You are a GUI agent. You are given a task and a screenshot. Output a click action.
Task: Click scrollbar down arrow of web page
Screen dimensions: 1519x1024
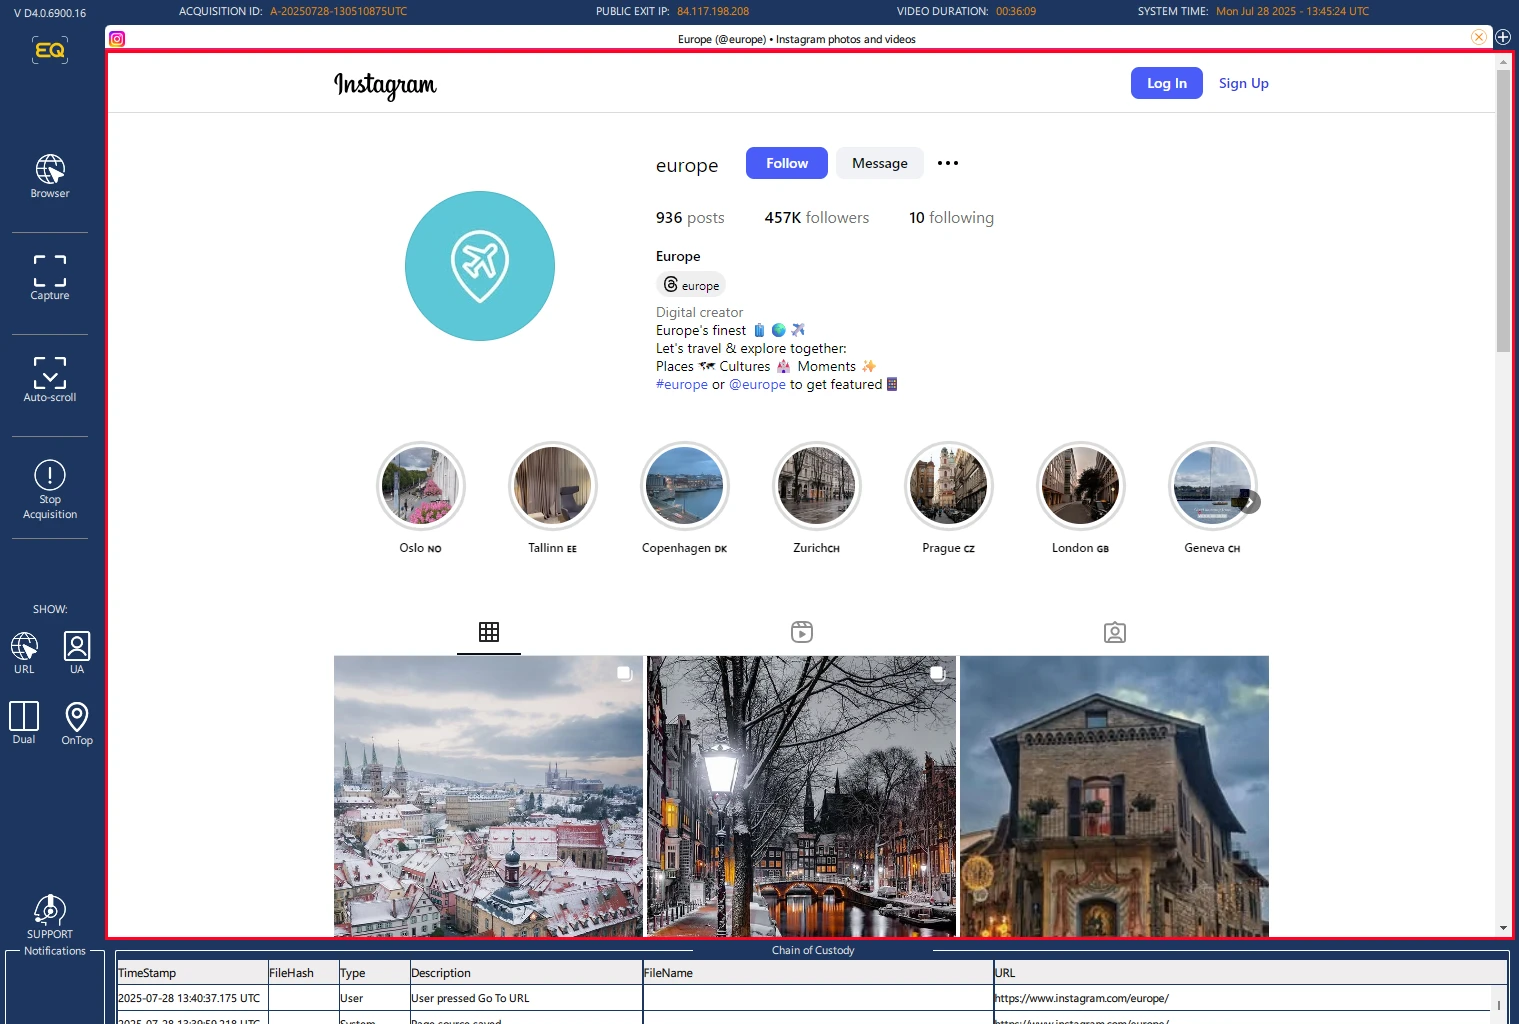tap(1503, 928)
